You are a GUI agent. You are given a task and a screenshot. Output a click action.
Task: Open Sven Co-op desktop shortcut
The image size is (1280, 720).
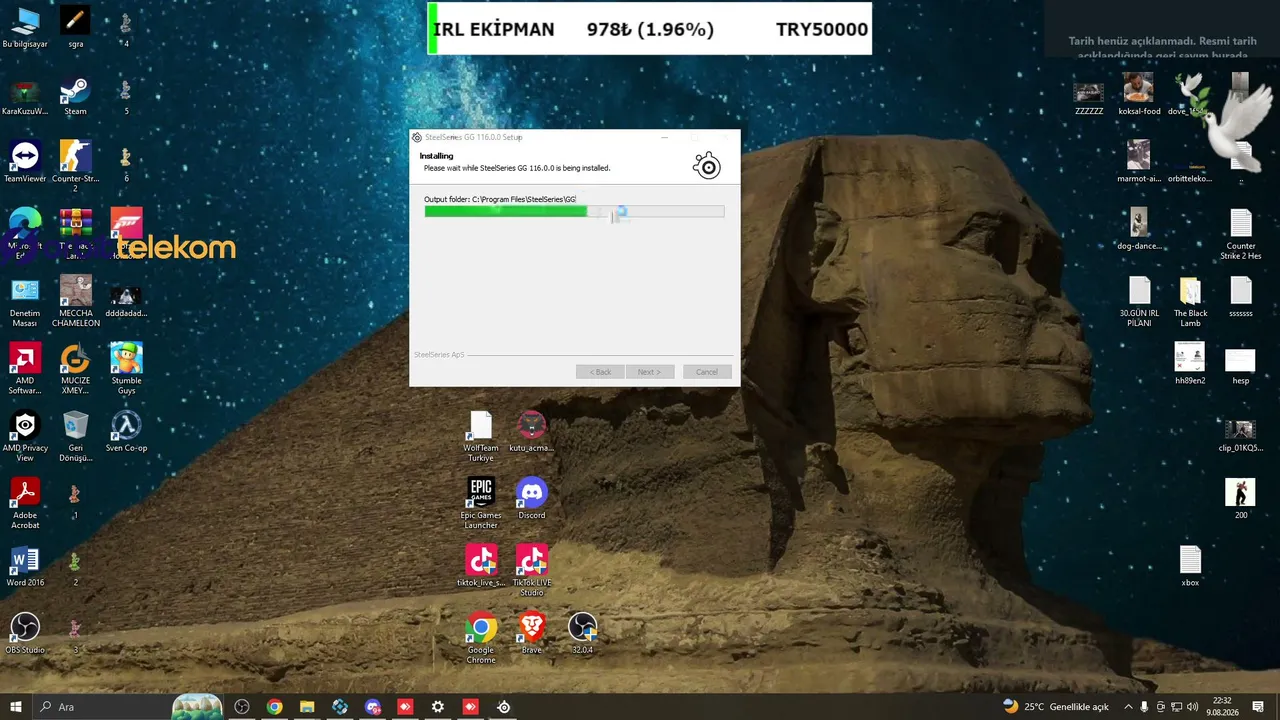[126, 432]
